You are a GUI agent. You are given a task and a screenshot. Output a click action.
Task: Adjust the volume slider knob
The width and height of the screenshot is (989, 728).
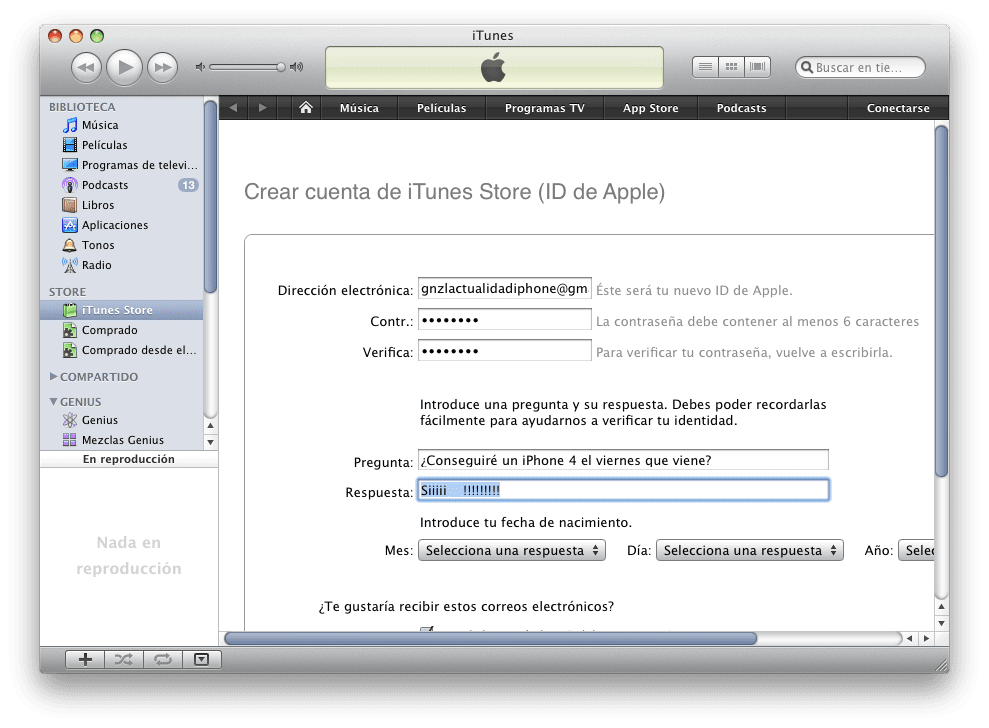point(281,67)
